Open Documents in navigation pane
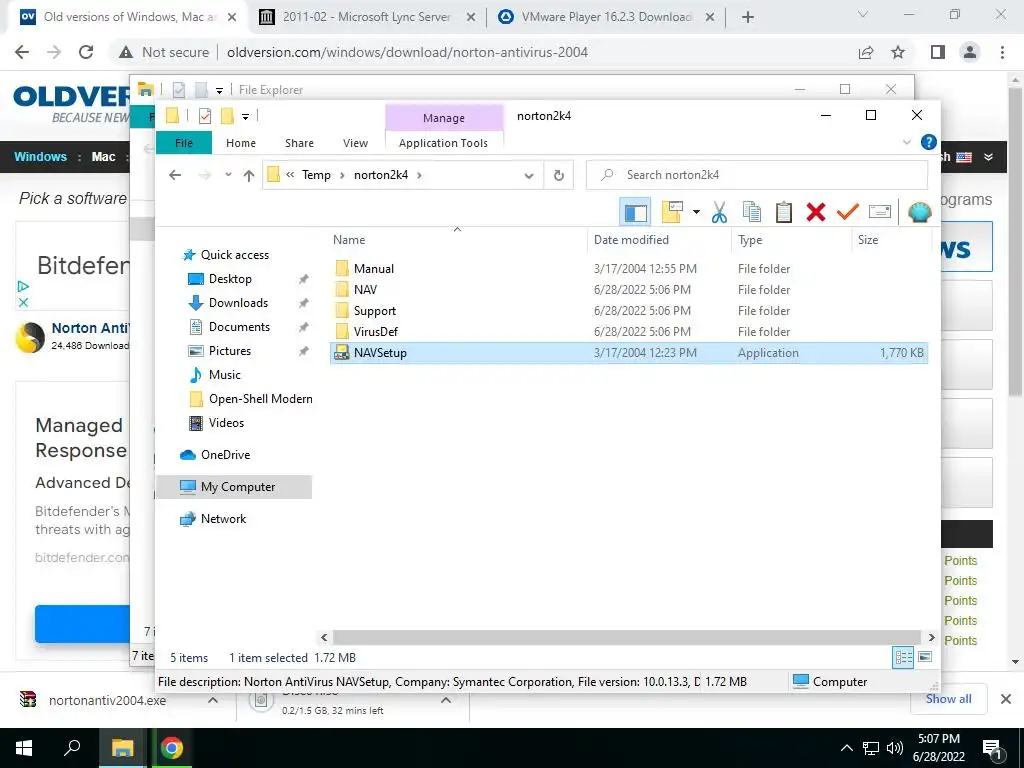Screen dimensions: 1024x768 point(238,327)
